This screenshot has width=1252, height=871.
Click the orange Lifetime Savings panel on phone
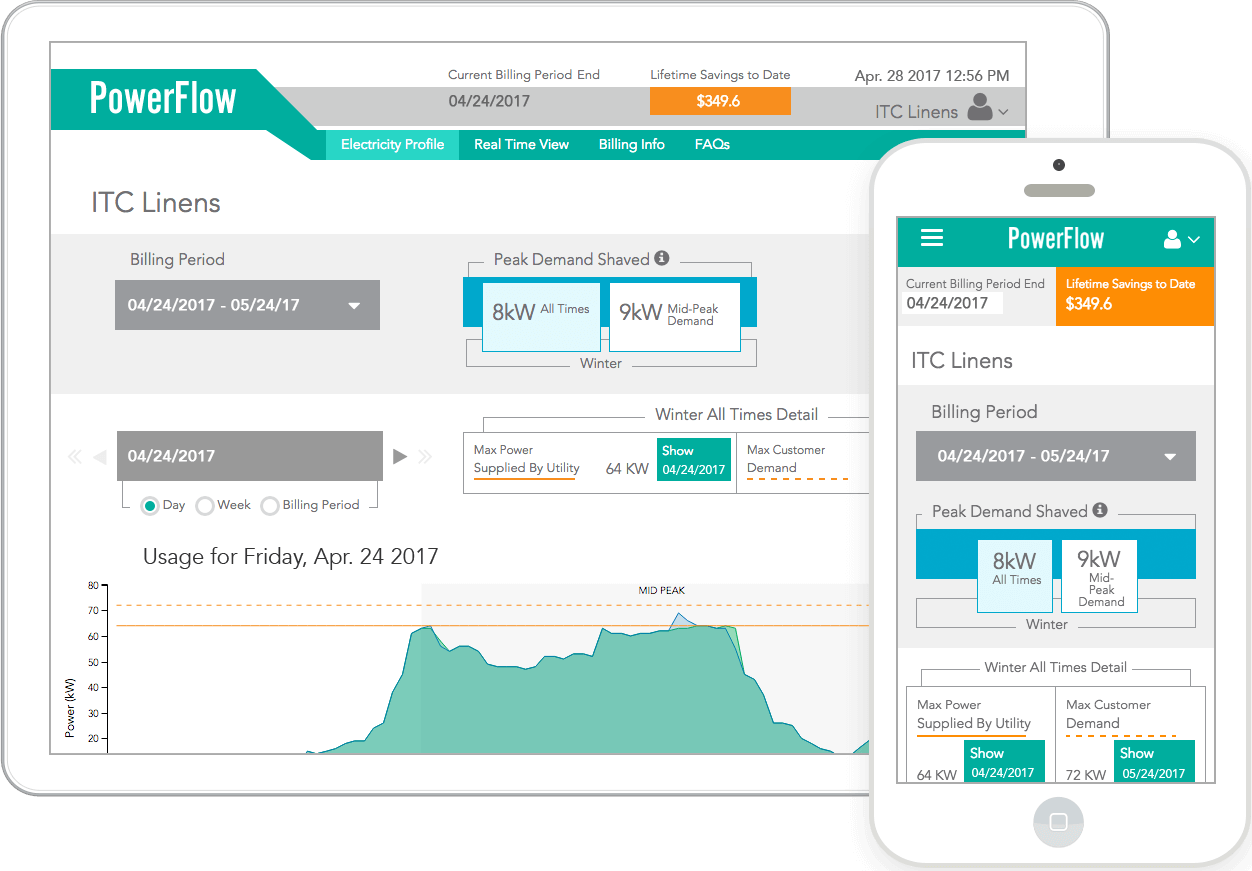click(1135, 296)
